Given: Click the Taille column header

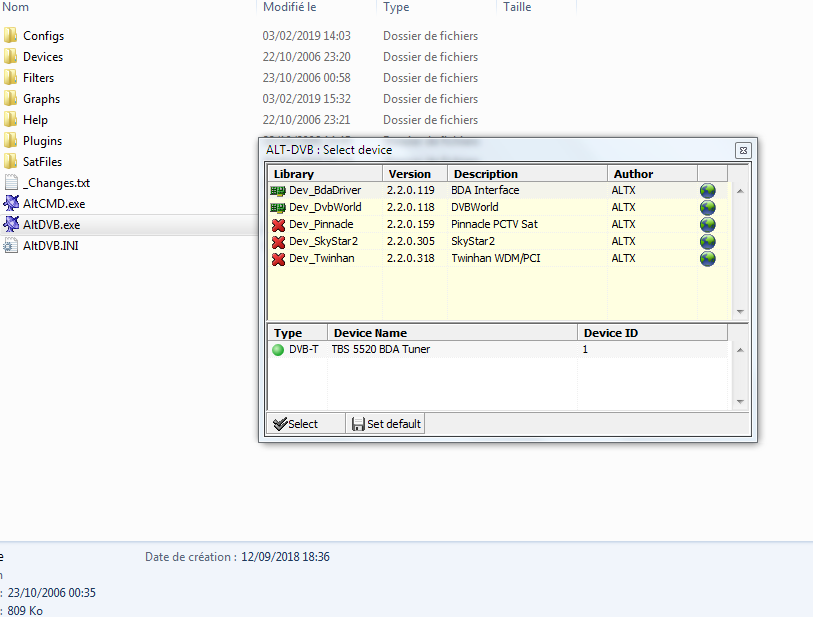Looking at the screenshot, I should pos(517,7).
